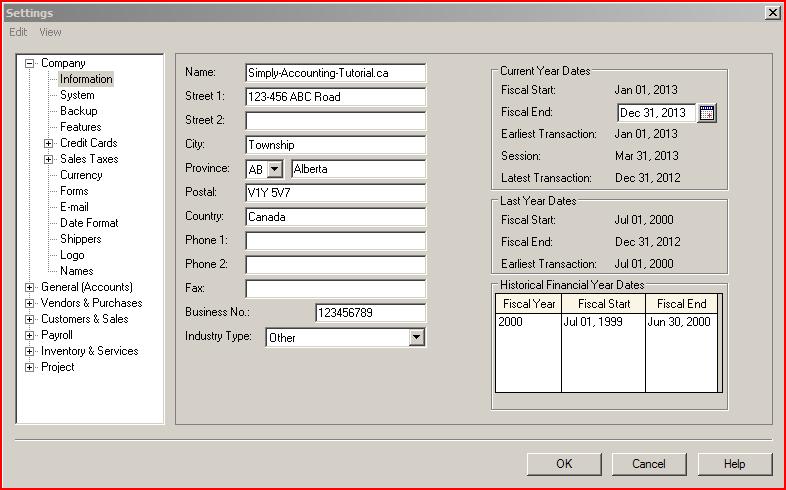
Task: Select Company root tree item
Action: click(x=63, y=63)
